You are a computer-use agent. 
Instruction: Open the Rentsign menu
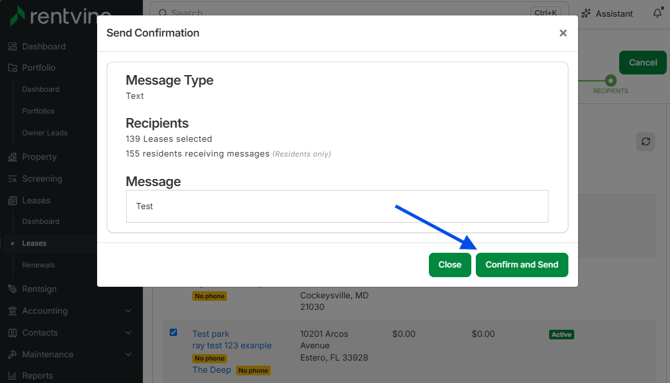tap(39, 289)
